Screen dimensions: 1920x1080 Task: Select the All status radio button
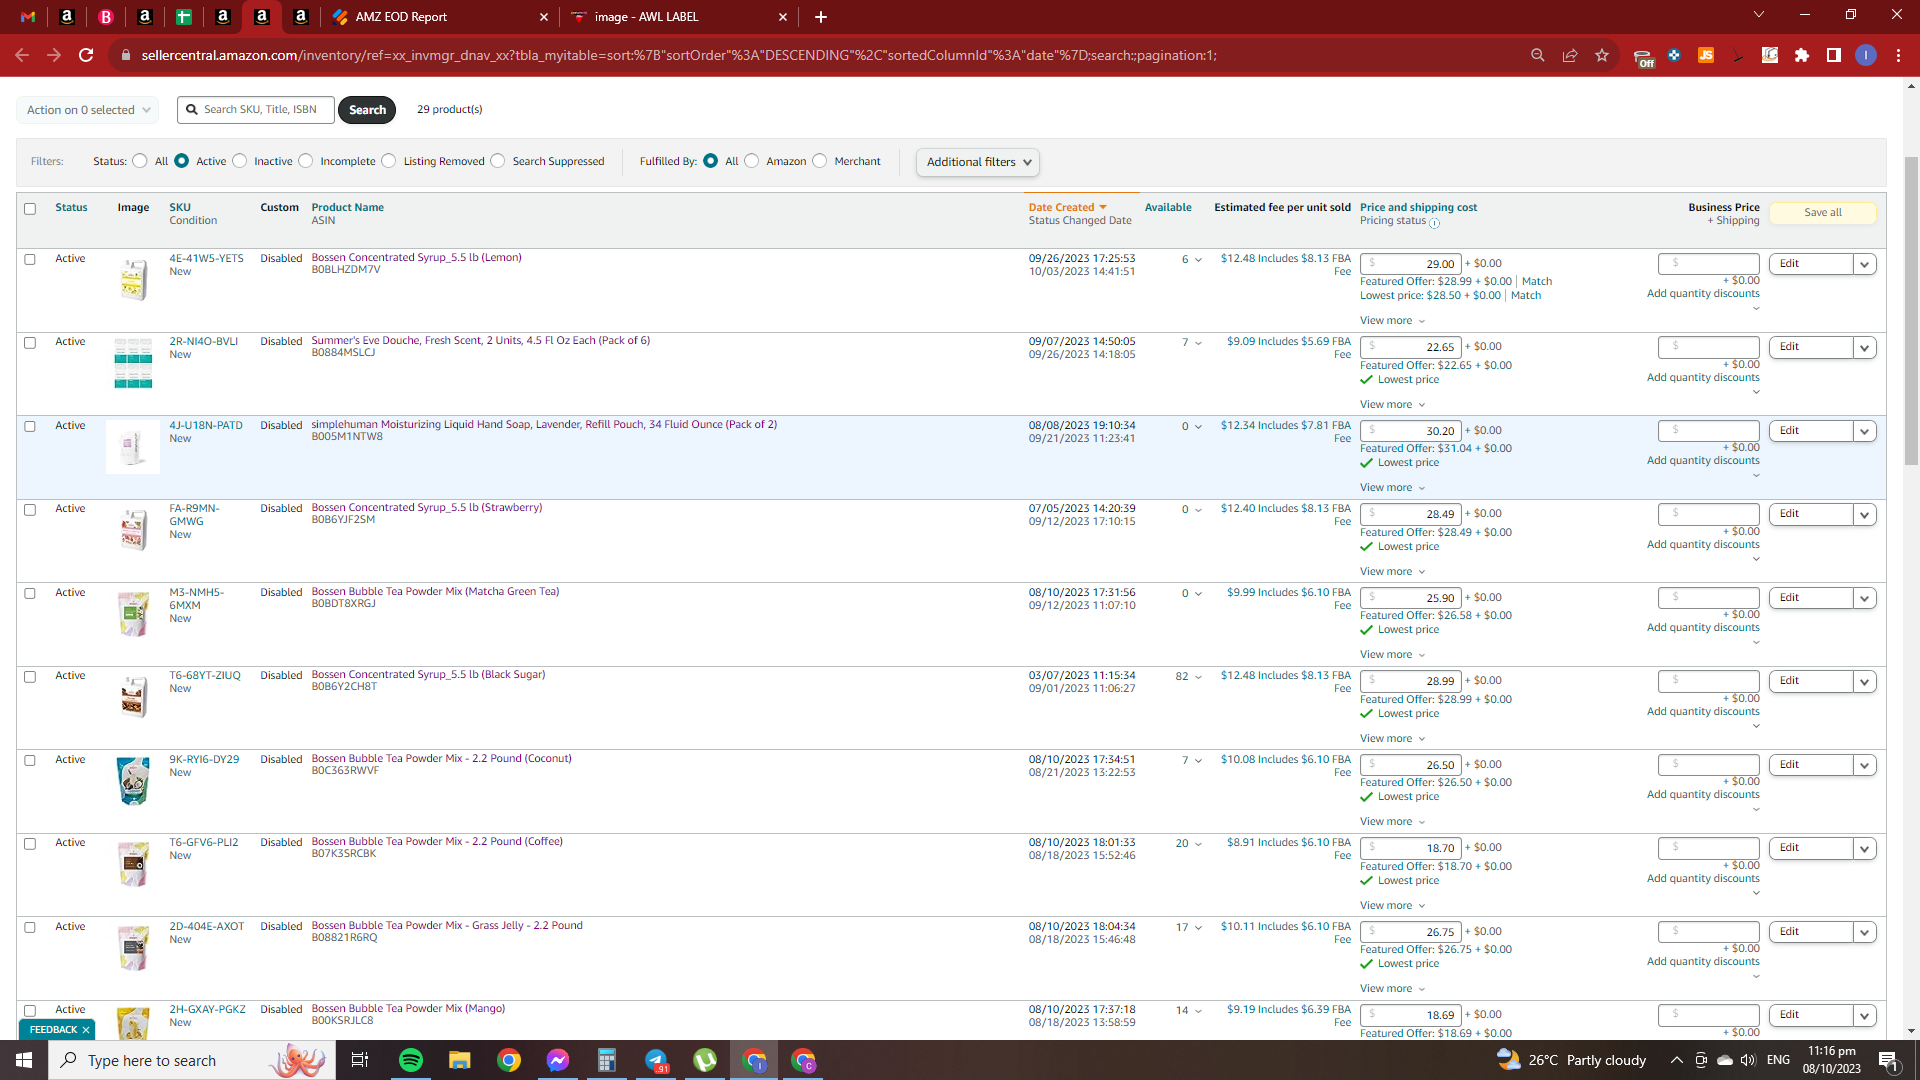(x=140, y=161)
